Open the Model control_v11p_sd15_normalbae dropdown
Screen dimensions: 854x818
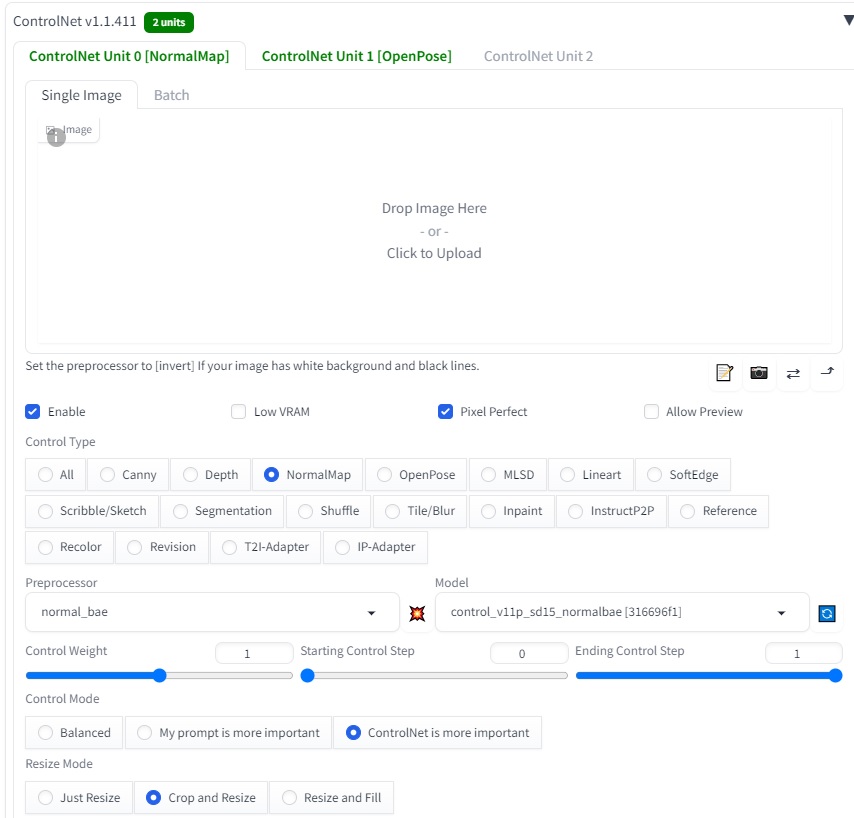tap(622, 612)
